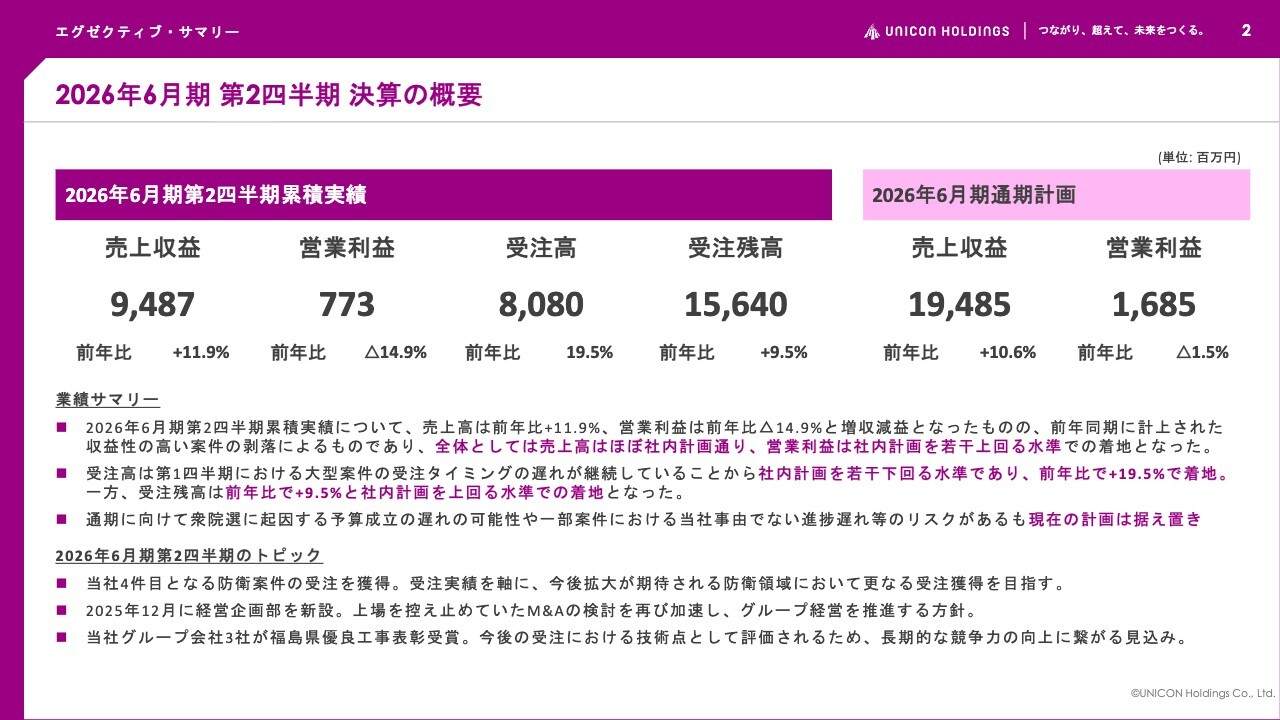Select the 売上収益 figure 9,487

point(150,303)
